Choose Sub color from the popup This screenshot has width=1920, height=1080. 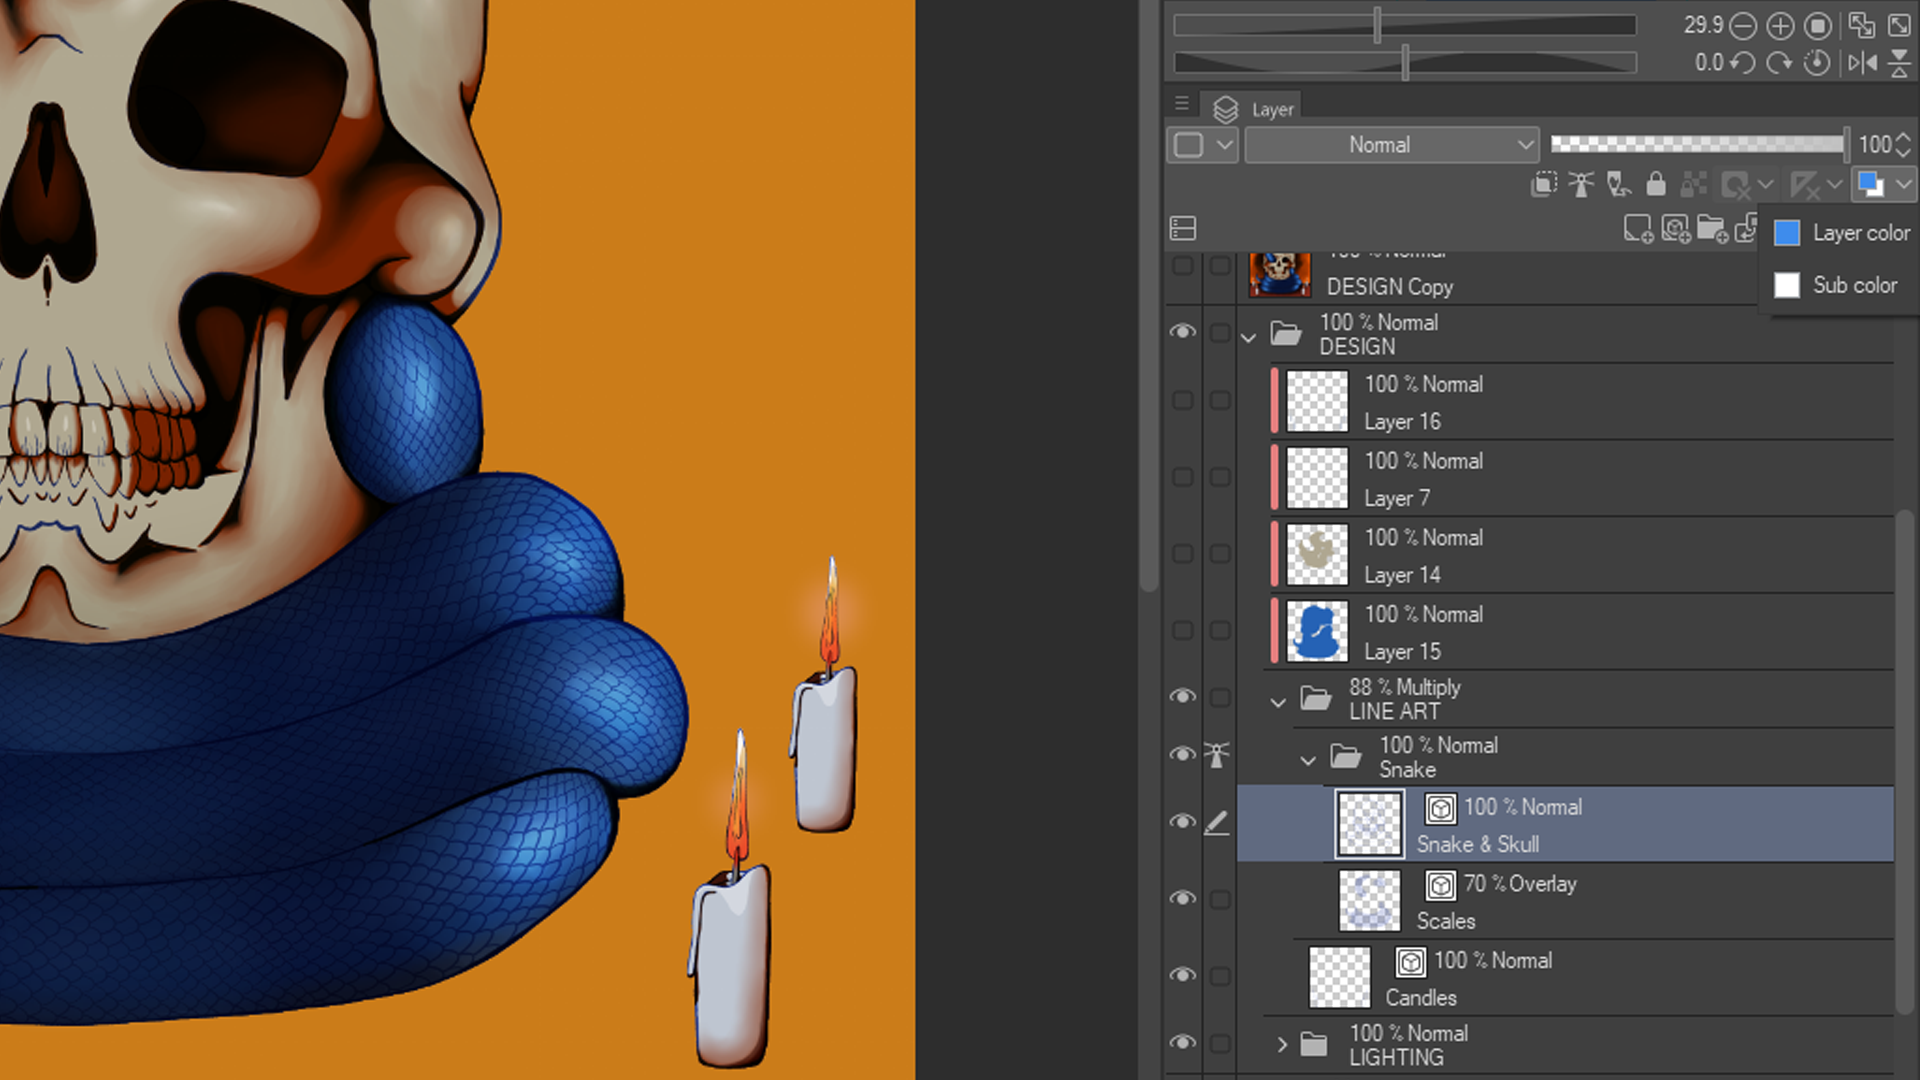pos(1840,285)
